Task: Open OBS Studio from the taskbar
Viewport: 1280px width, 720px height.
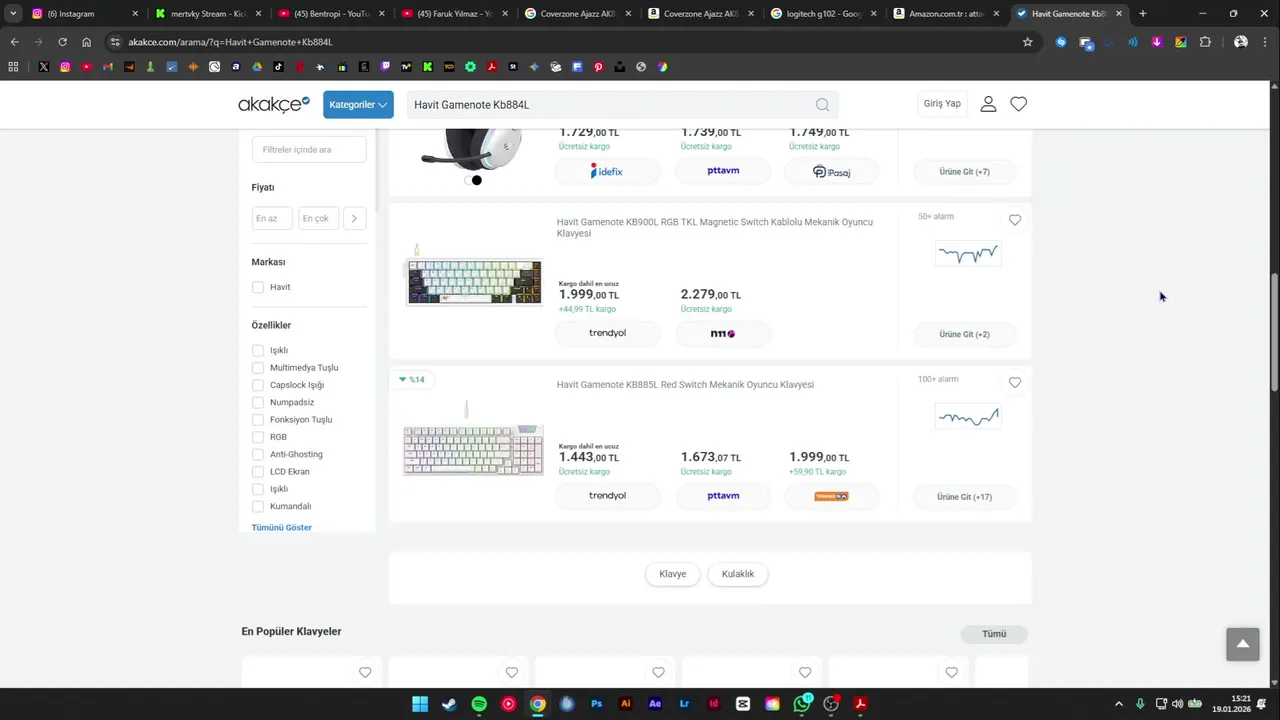Action: [831, 704]
